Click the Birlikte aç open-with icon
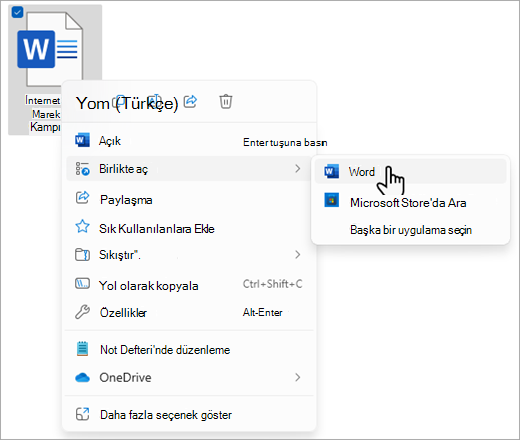This screenshot has height=440, width=520. [82, 169]
